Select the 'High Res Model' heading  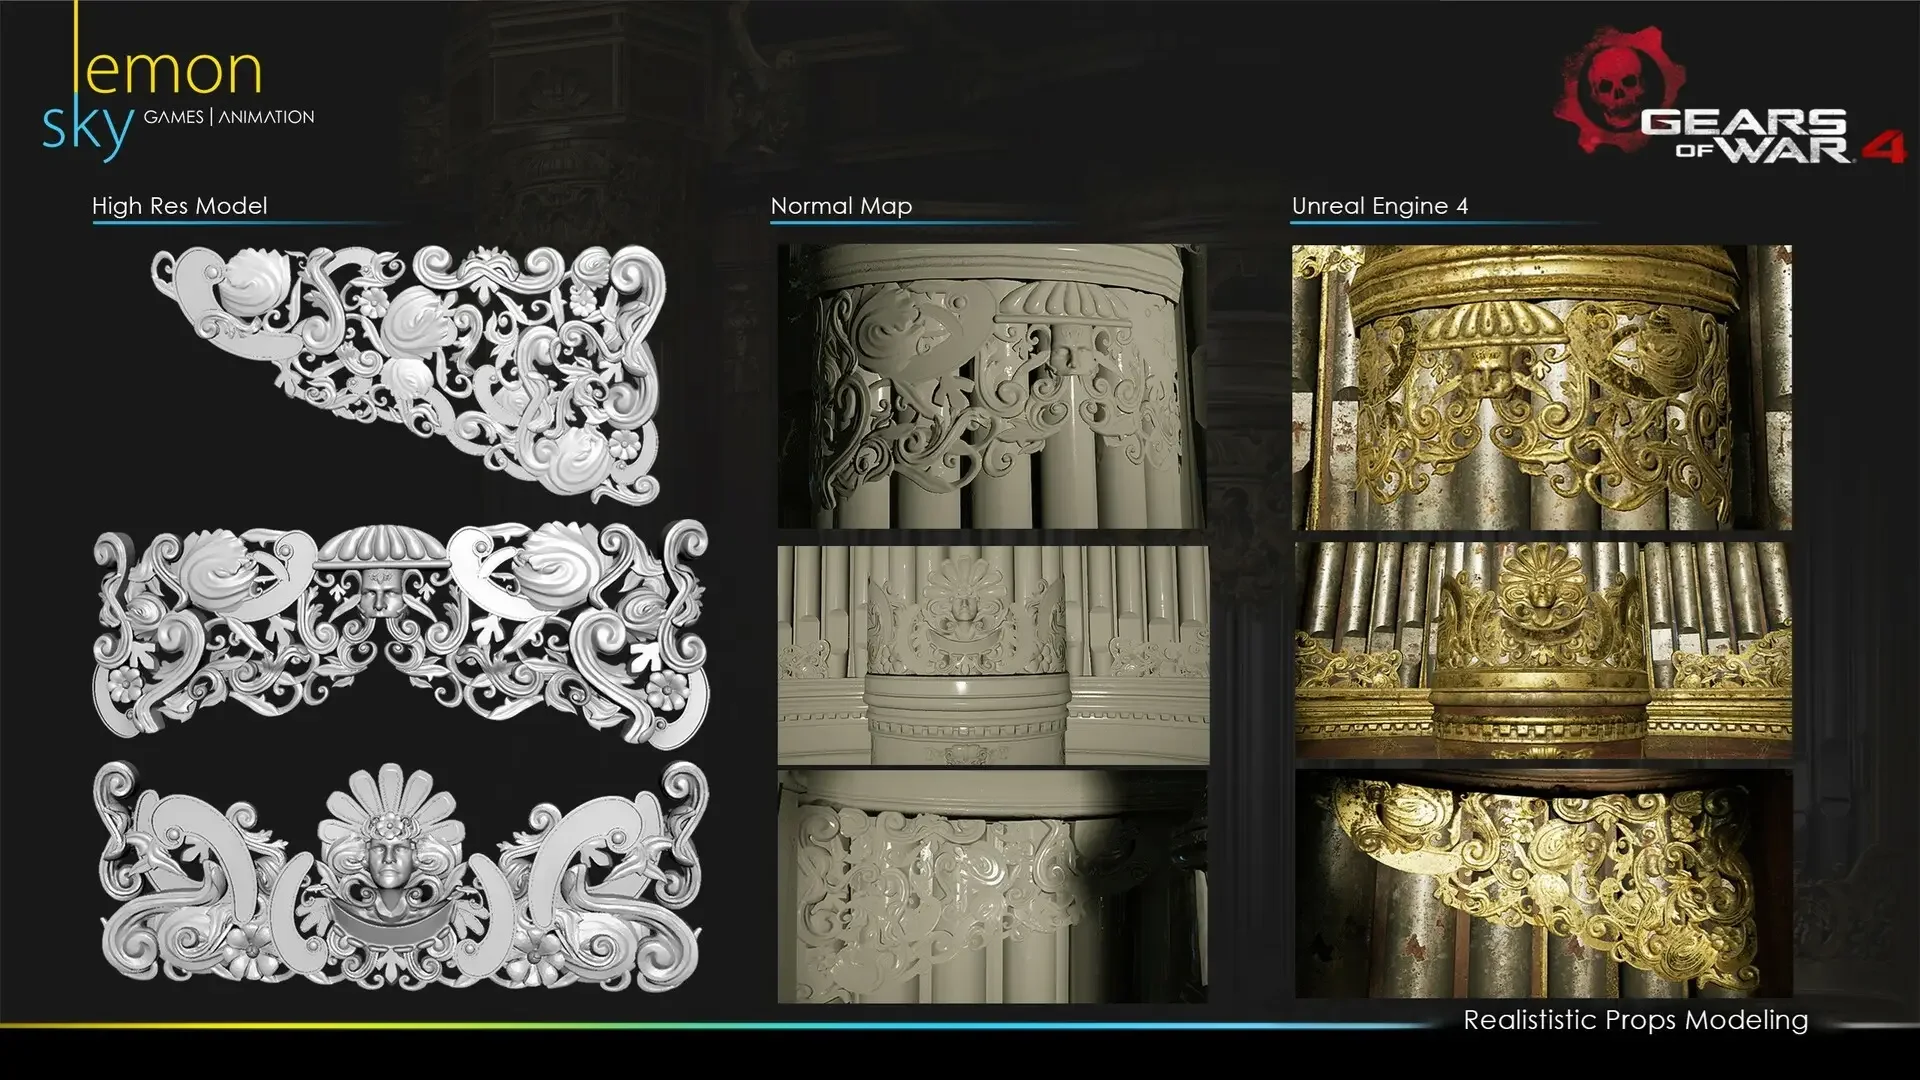click(x=180, y=206)
